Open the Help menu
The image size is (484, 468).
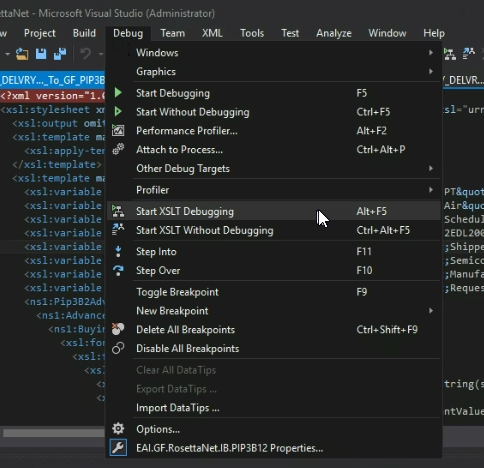point(434,33)
